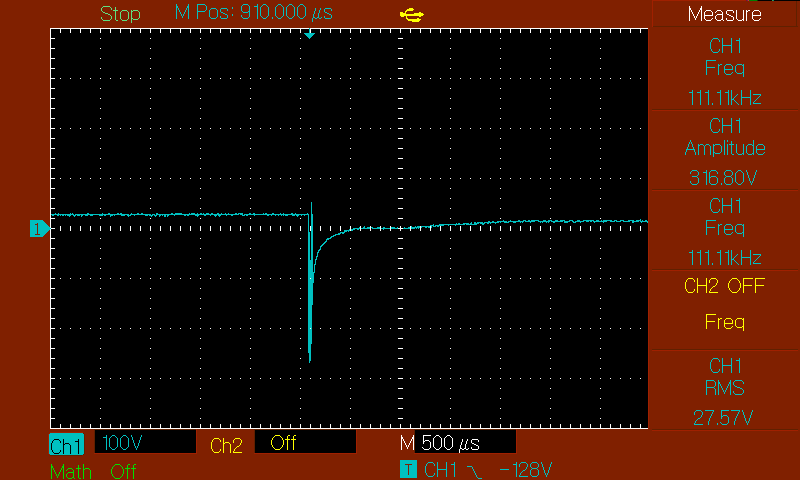The width and height of the screenshot is (800, 480).
Task: Click the trigger position arrow above grid
Action: 309,35
